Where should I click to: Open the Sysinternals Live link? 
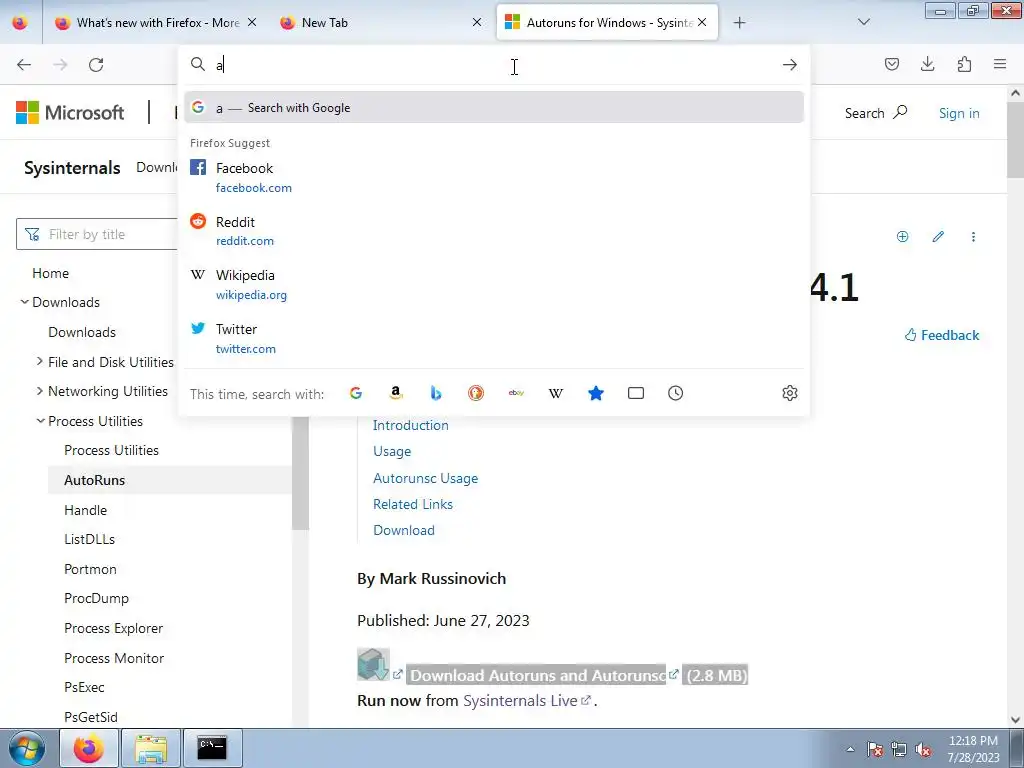[520, 701]
